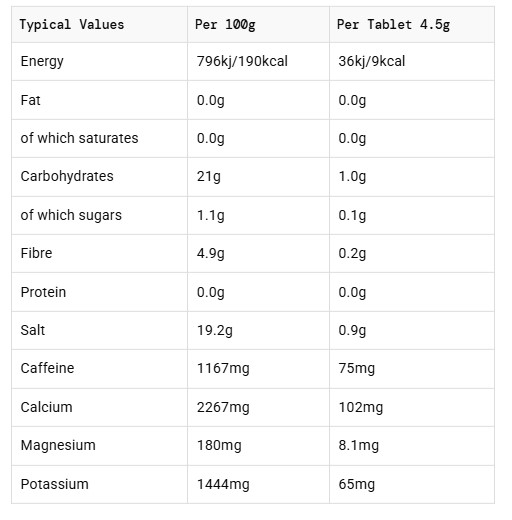
Task: Select the Carbohydrates 21g value
Action: 209,177
